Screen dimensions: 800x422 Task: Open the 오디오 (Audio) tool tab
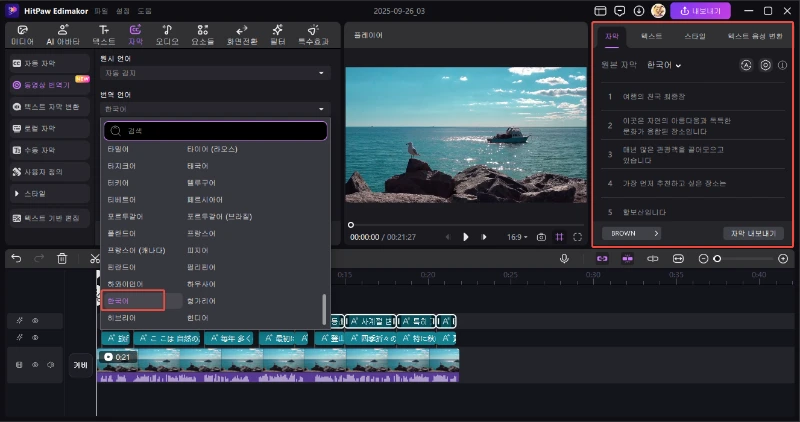(x=169, y=35)
